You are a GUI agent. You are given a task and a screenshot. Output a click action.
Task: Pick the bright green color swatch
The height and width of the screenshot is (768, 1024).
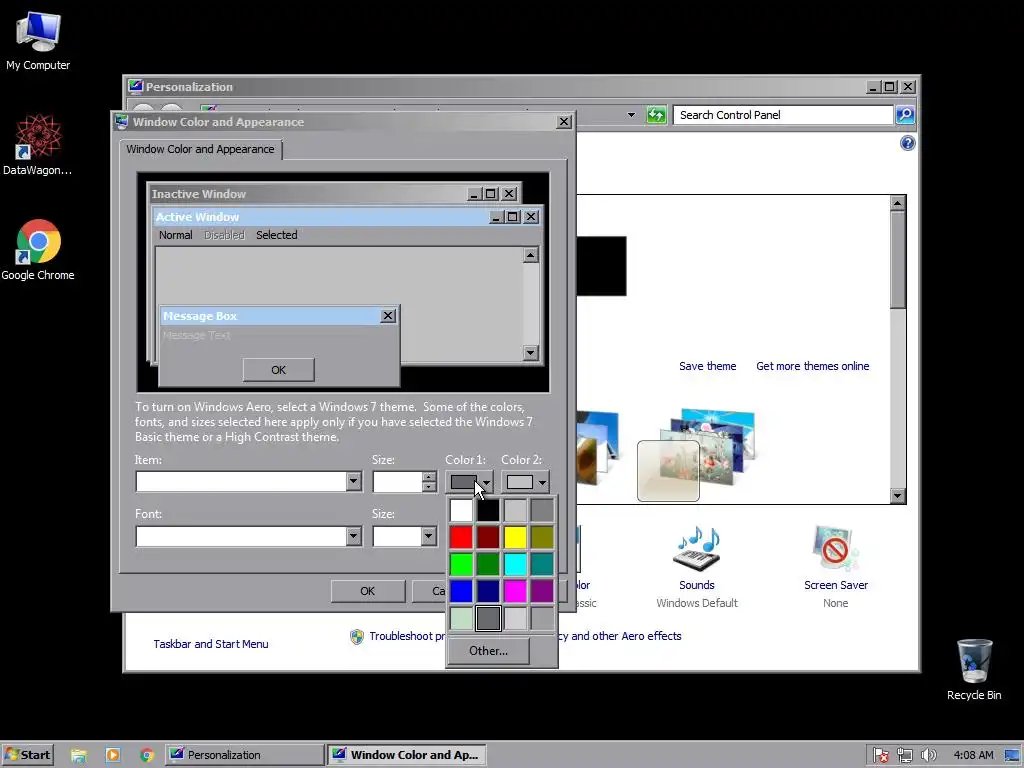coord(461,564)
